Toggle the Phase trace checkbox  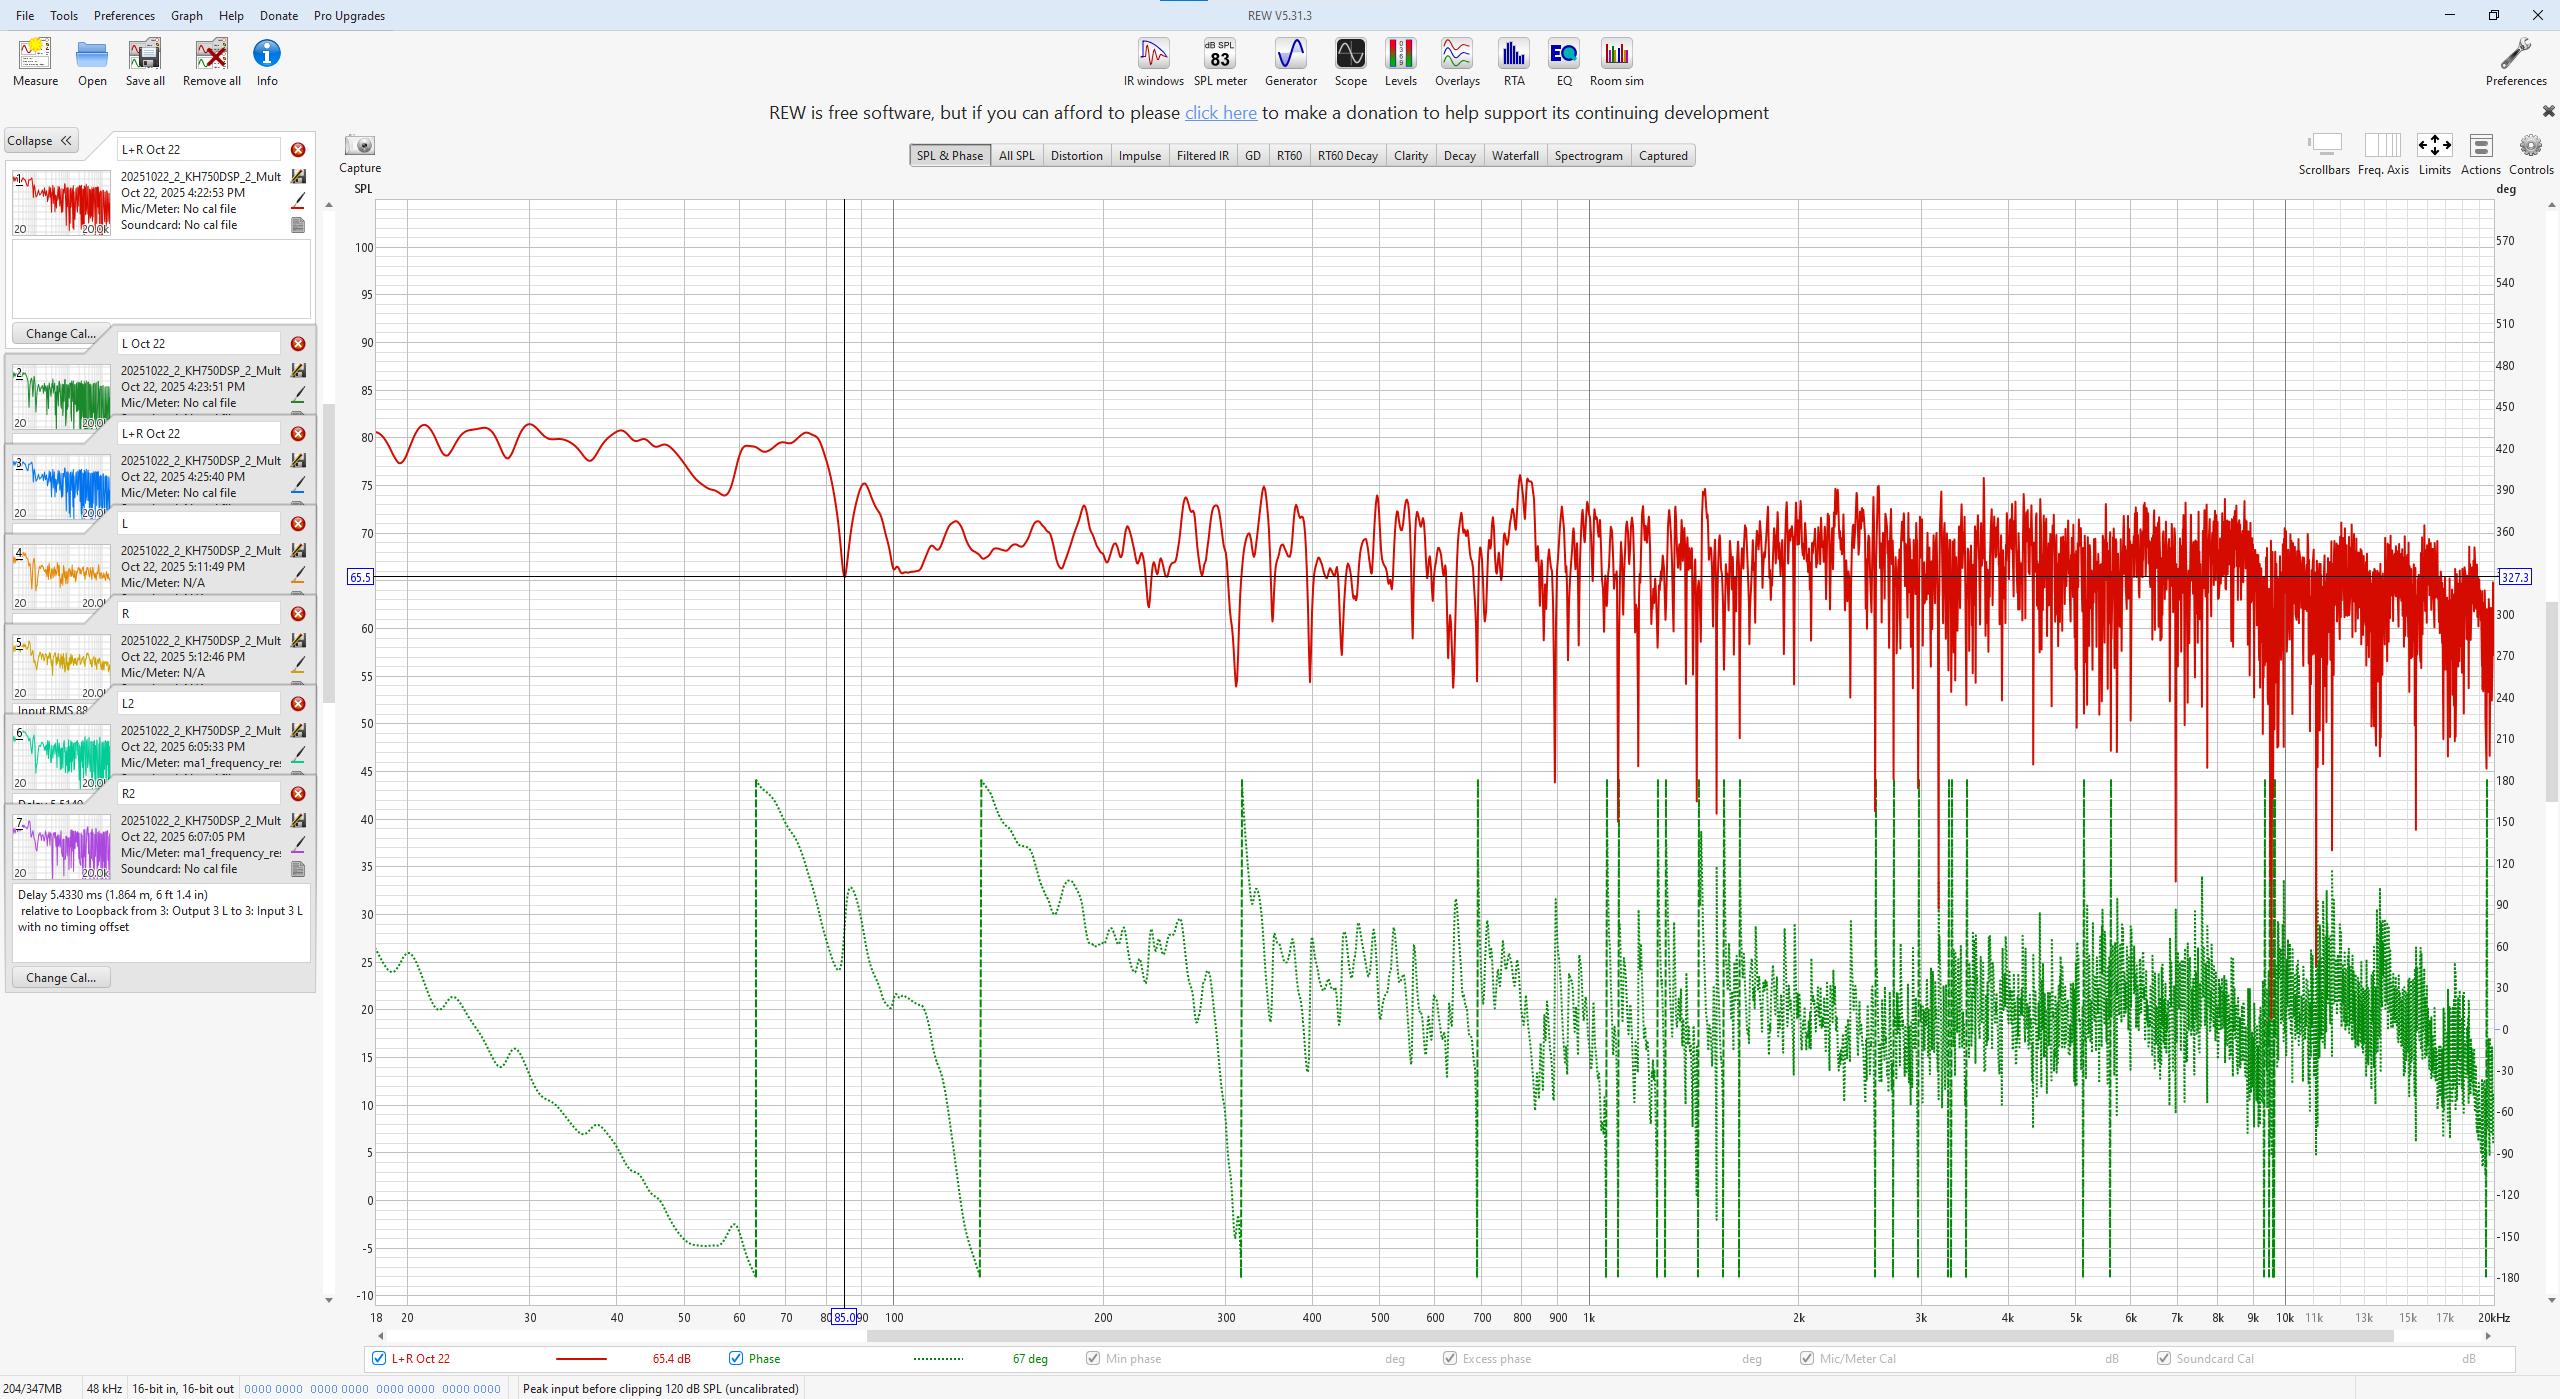736,1358
